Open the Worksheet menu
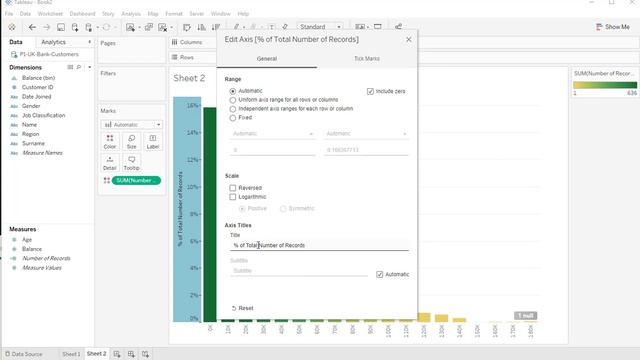Viewport: 640px width, 360px height. point(50,13)
